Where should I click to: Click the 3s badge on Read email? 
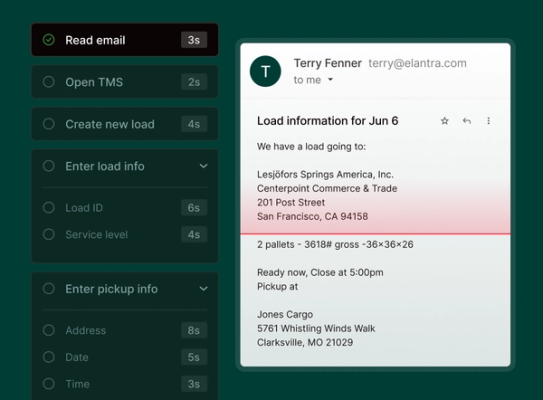coord(194,40)
